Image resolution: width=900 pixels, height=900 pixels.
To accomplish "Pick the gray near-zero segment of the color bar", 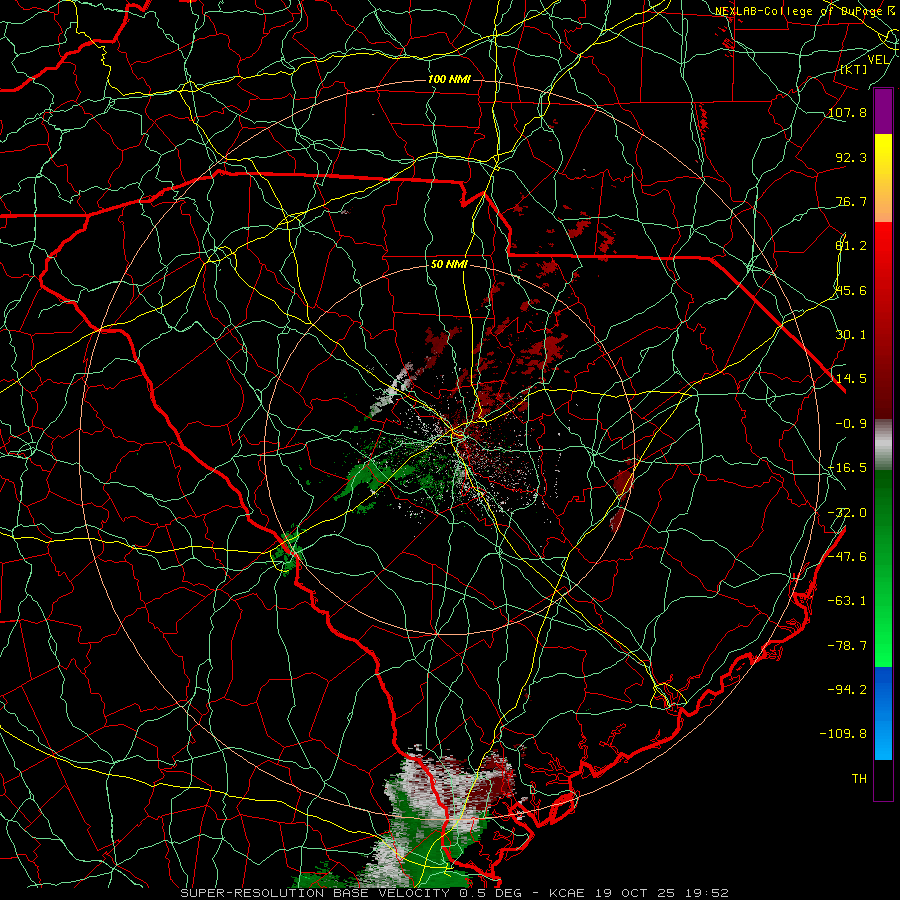I will [883, 445].
